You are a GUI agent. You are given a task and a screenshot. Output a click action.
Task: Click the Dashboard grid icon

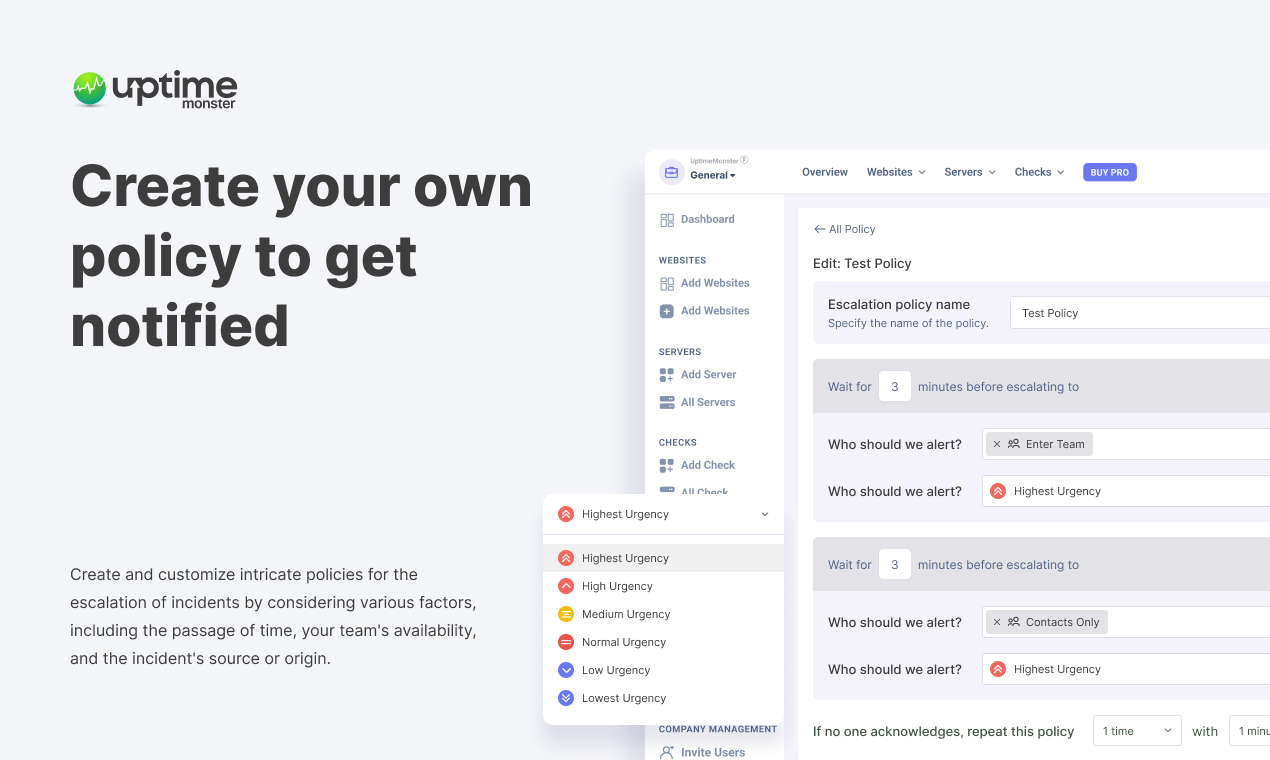(x=667, y=220)
